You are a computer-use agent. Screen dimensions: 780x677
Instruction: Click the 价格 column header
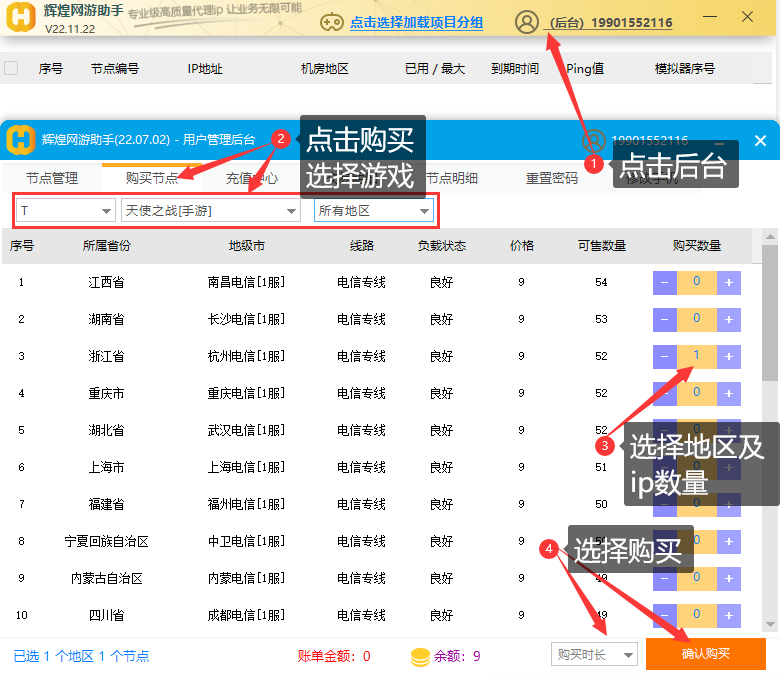(x=521, y=245)
